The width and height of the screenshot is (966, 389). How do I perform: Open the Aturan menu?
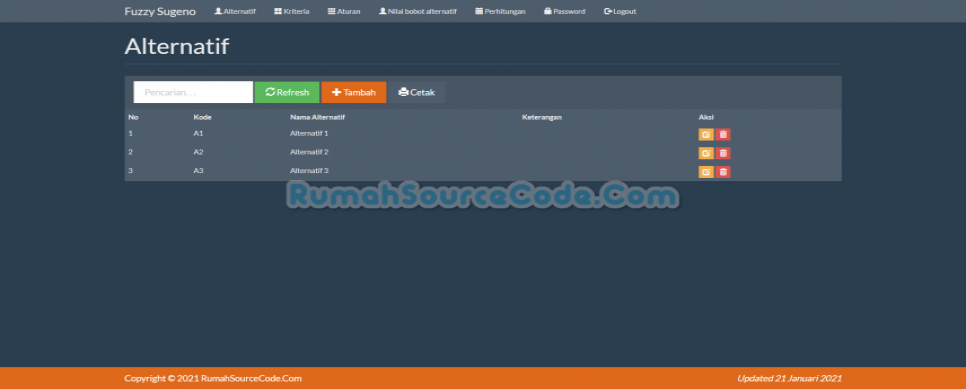pyautogui.click(x=344, y=11)
